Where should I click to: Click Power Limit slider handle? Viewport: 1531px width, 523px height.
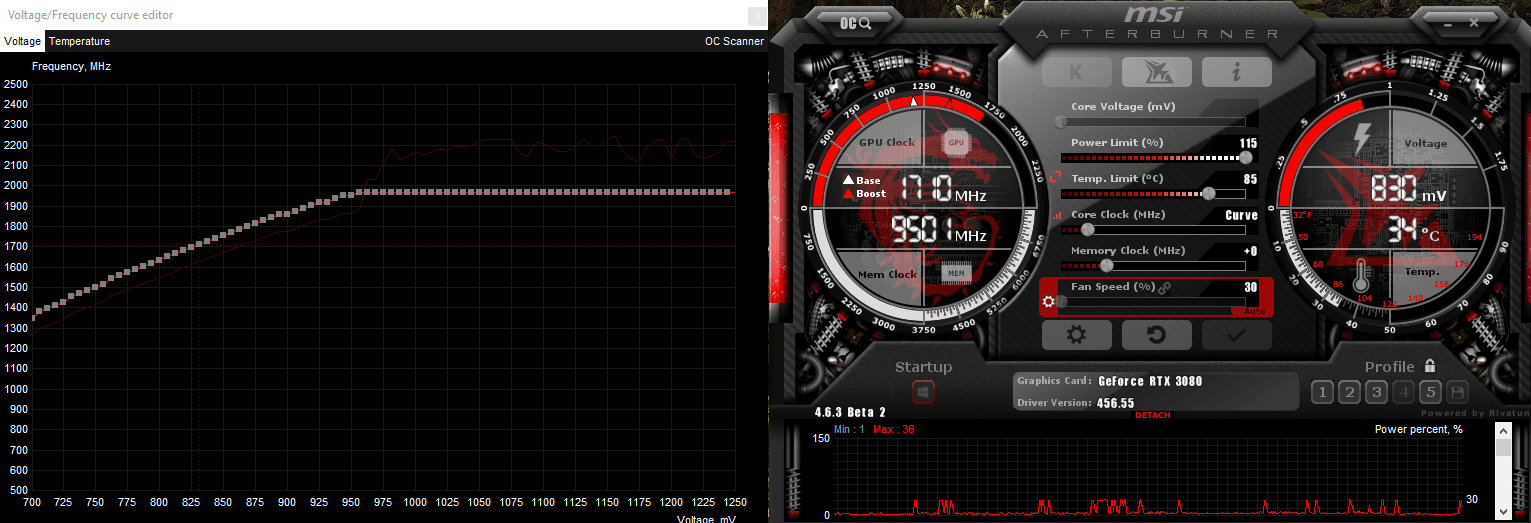click(1247, 157)
